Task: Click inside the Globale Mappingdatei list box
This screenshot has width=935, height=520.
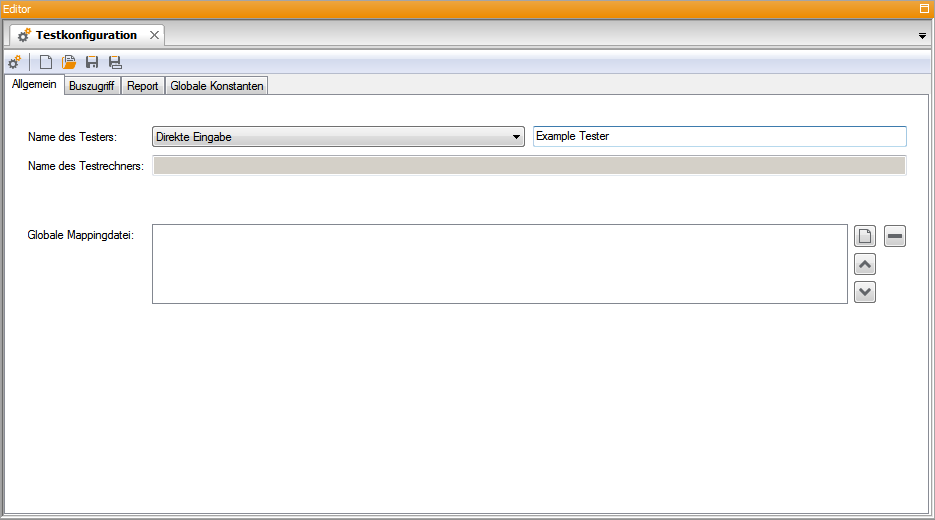Action: point(500,264)
